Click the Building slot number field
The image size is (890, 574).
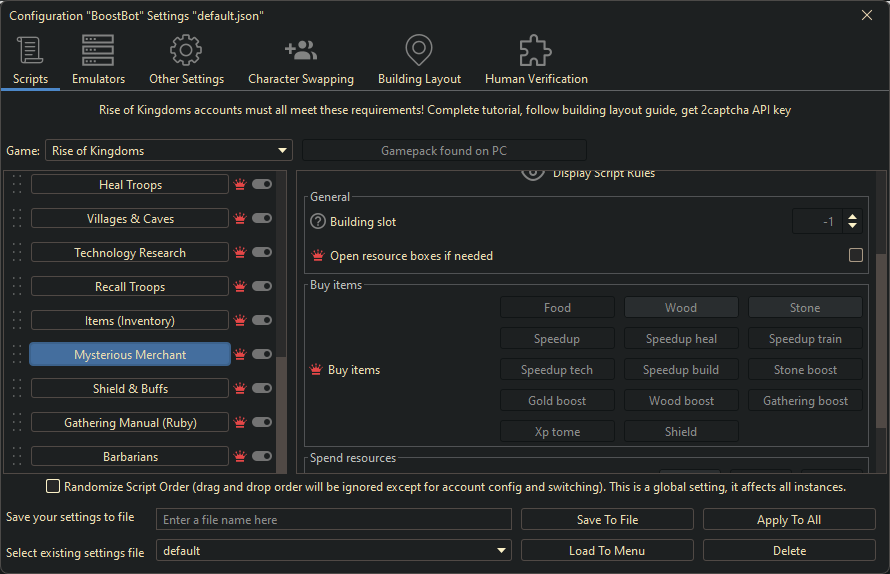coord(818,221)
